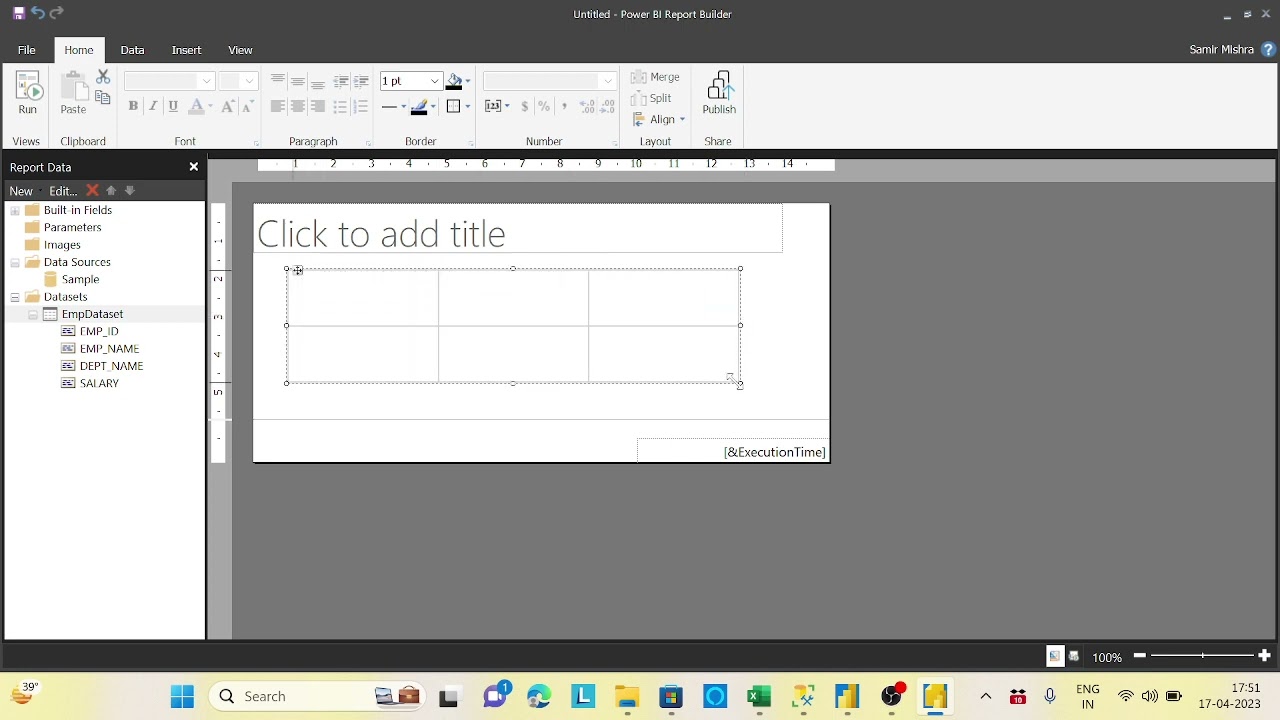The height and width of the screenshot is (720, 1280).
Task: Open Excel from the taskbar
Action: (x=759, y=696)
